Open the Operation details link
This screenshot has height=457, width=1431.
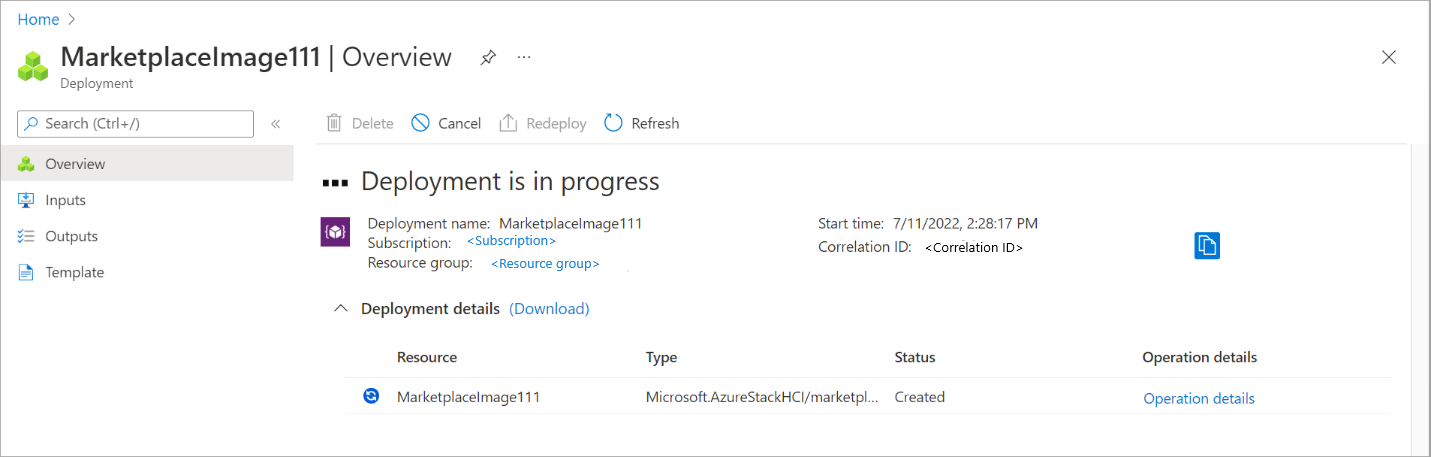(x=1199, y=398)
